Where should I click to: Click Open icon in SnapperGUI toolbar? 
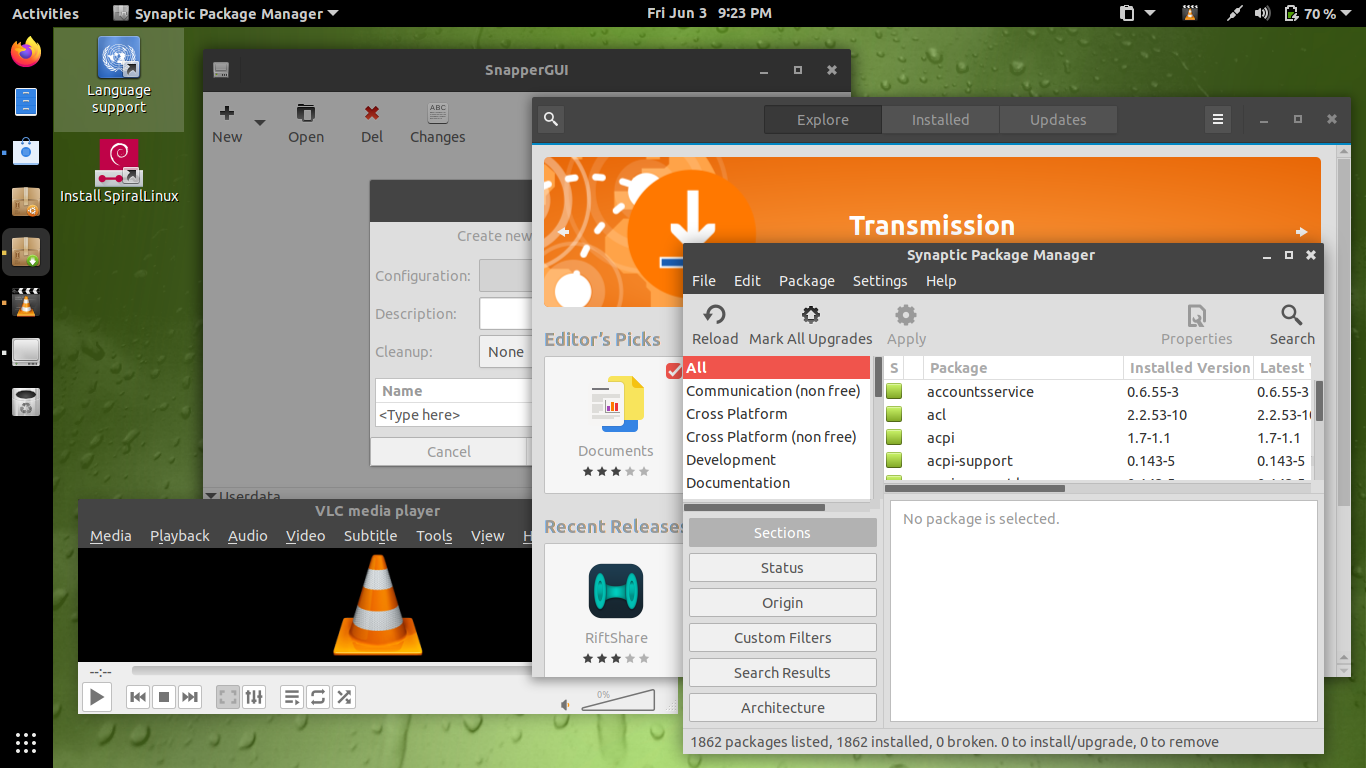(x=306, y=113)
